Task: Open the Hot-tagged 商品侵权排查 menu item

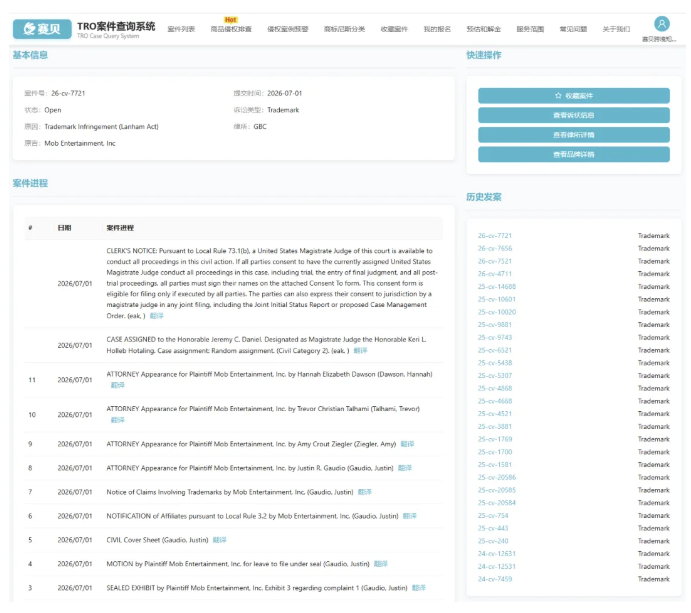Action: (x=231, y=29)
